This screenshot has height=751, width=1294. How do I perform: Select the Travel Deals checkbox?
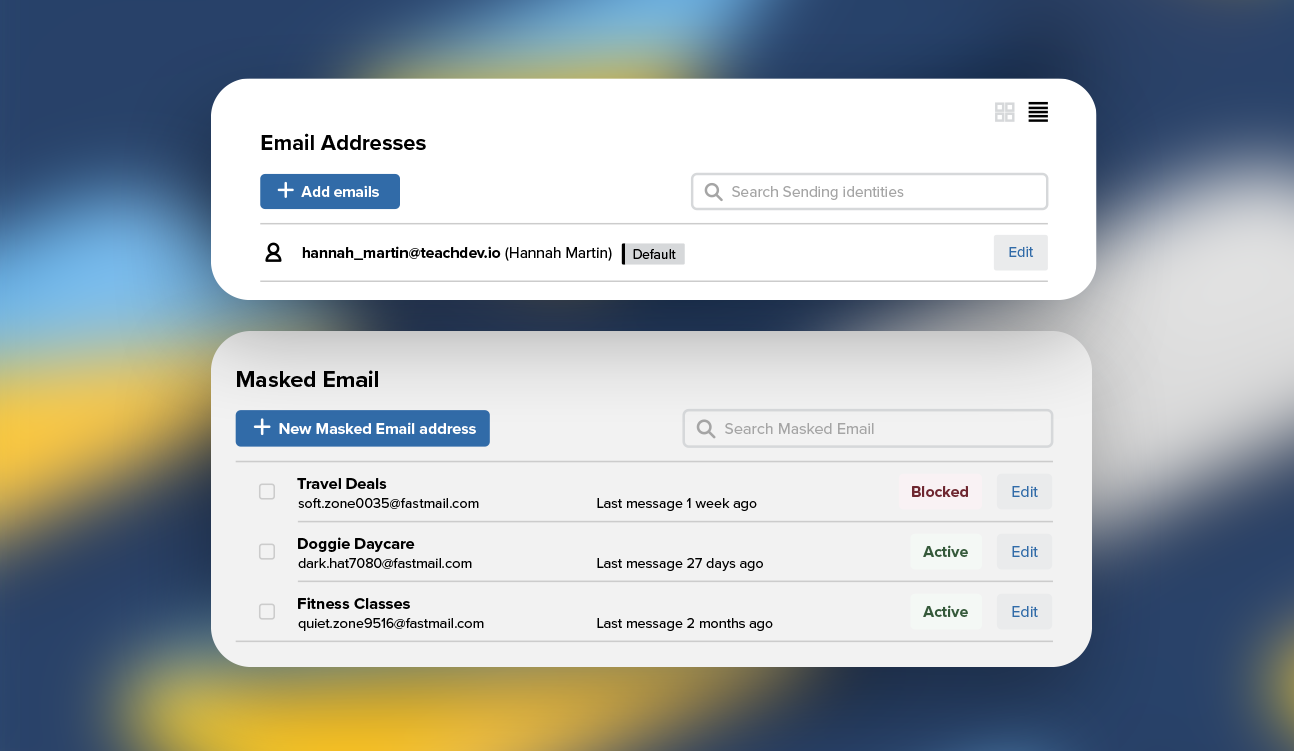267,492
